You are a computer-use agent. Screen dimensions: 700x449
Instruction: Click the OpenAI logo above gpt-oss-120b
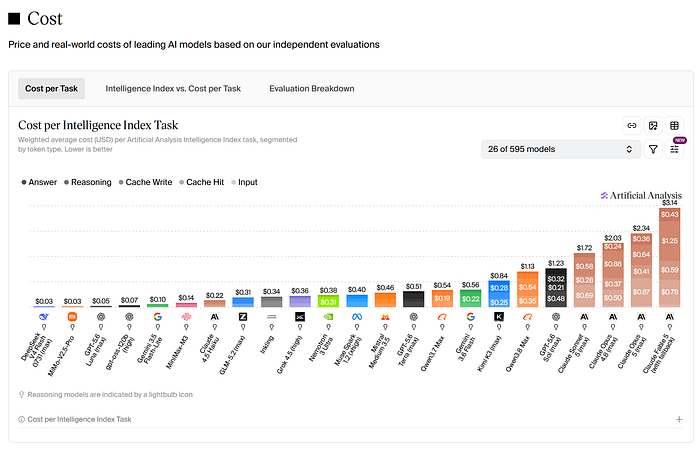[x=129, y=317]
